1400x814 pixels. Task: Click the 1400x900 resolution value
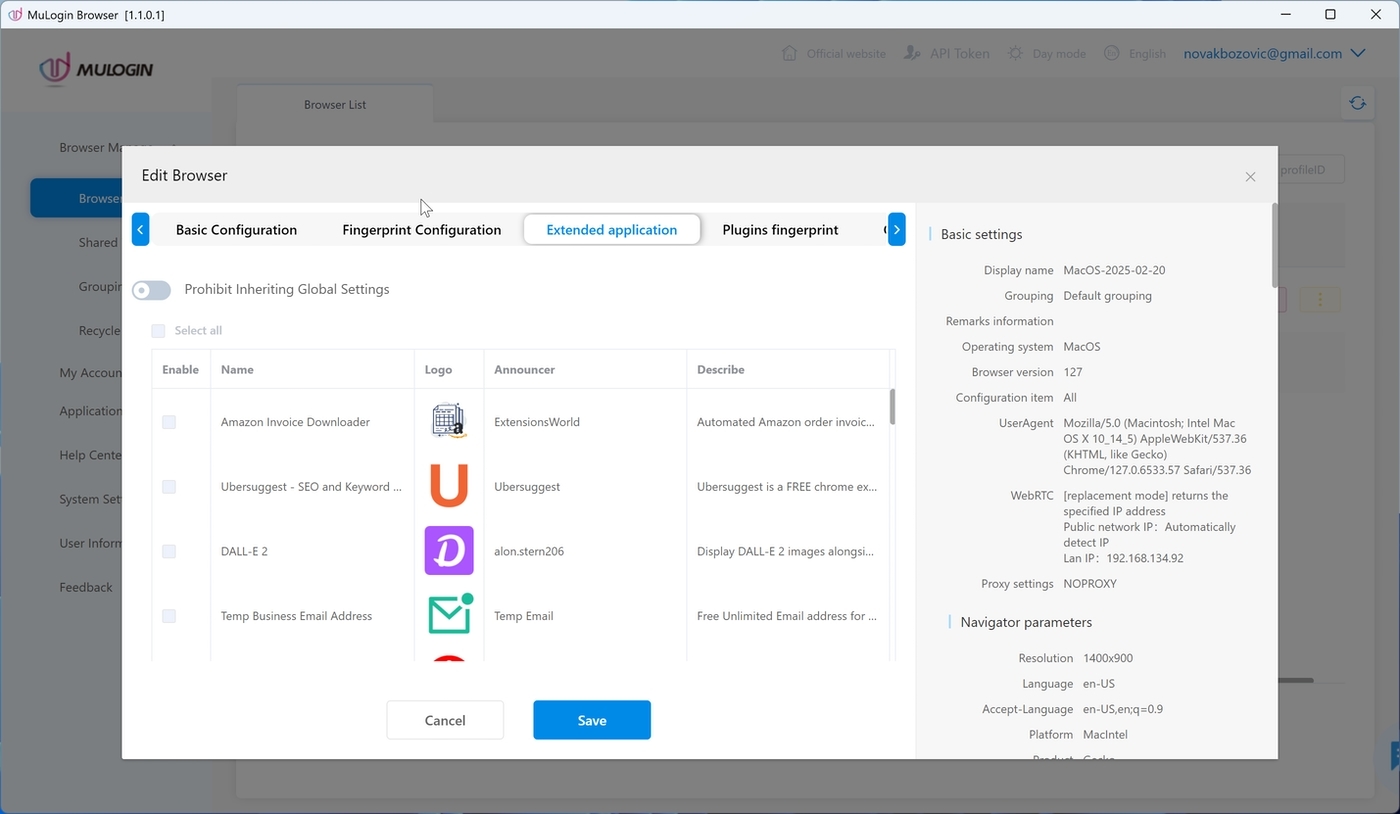(1108, 658)
